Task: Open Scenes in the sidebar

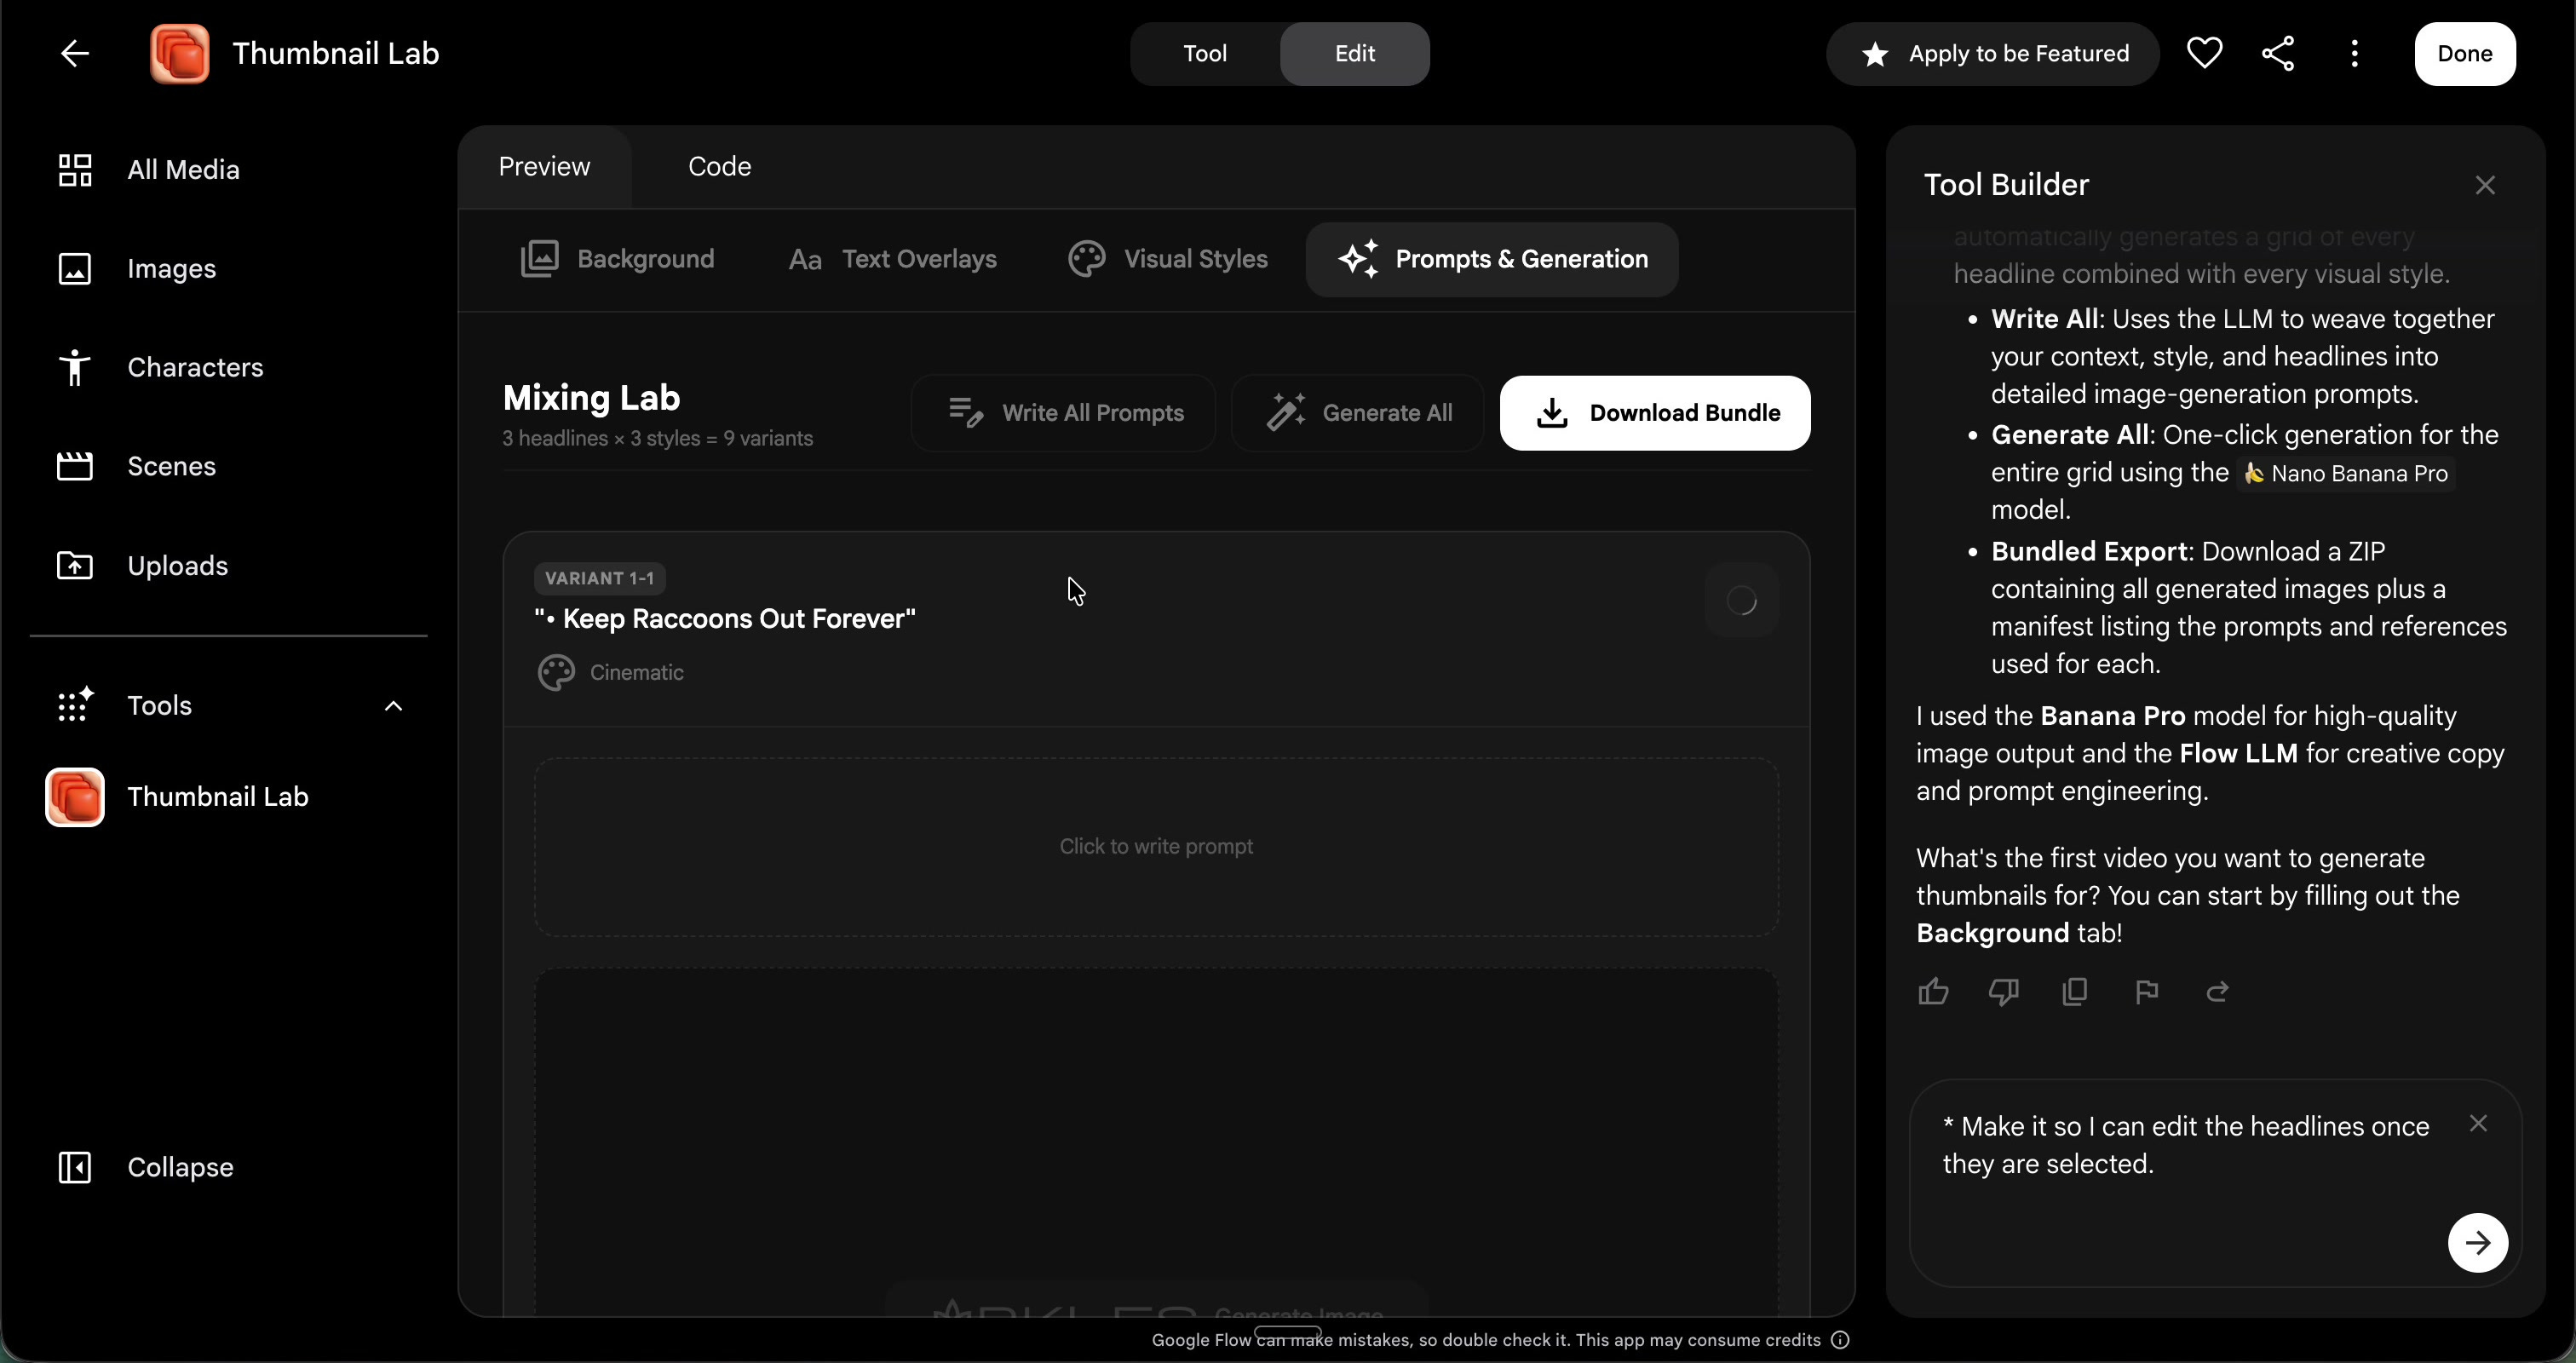Action: point(136,467)
